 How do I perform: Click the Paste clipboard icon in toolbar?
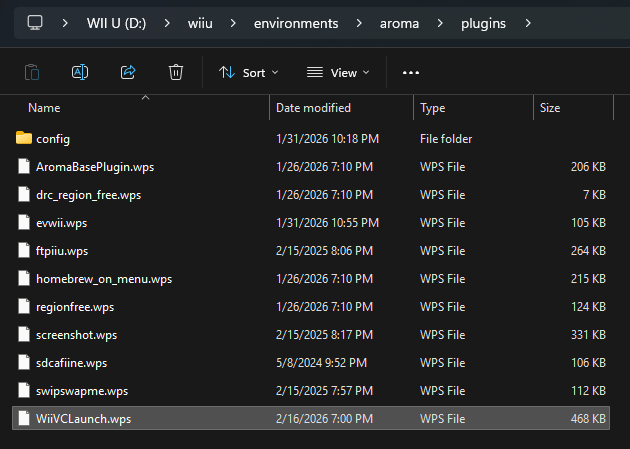click(32, 72)
